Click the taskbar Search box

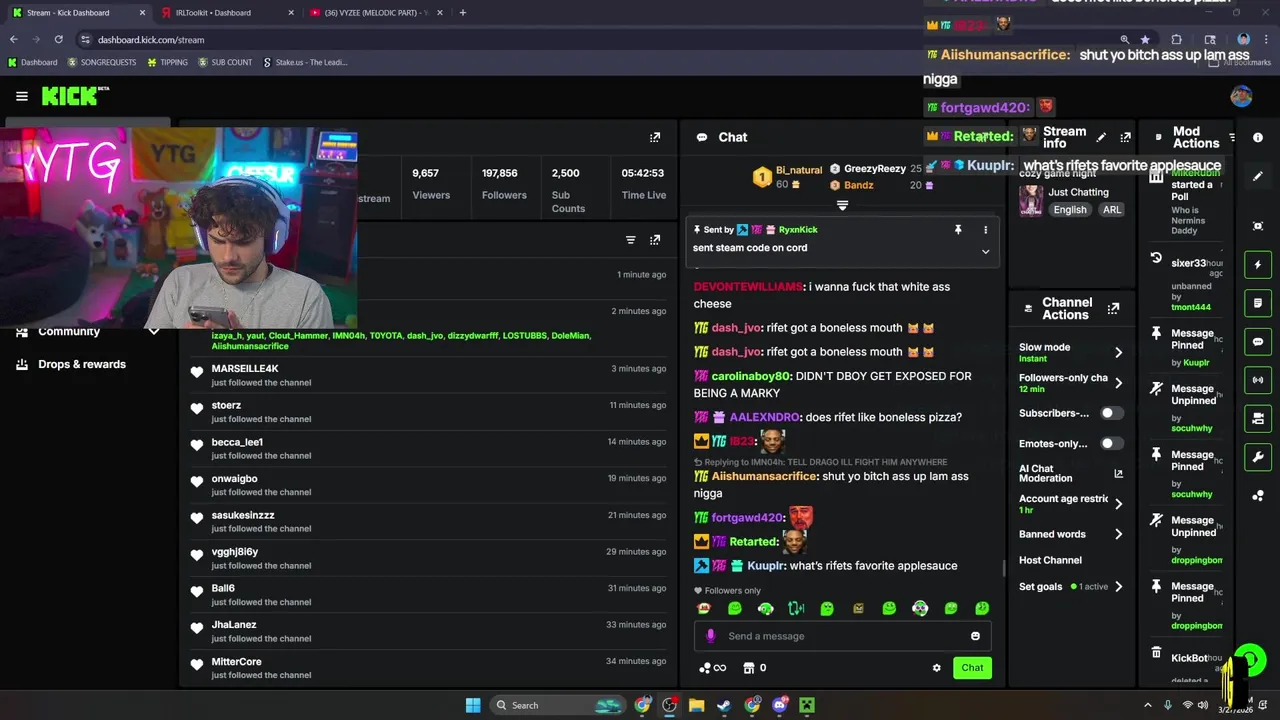tap(558, 705)
